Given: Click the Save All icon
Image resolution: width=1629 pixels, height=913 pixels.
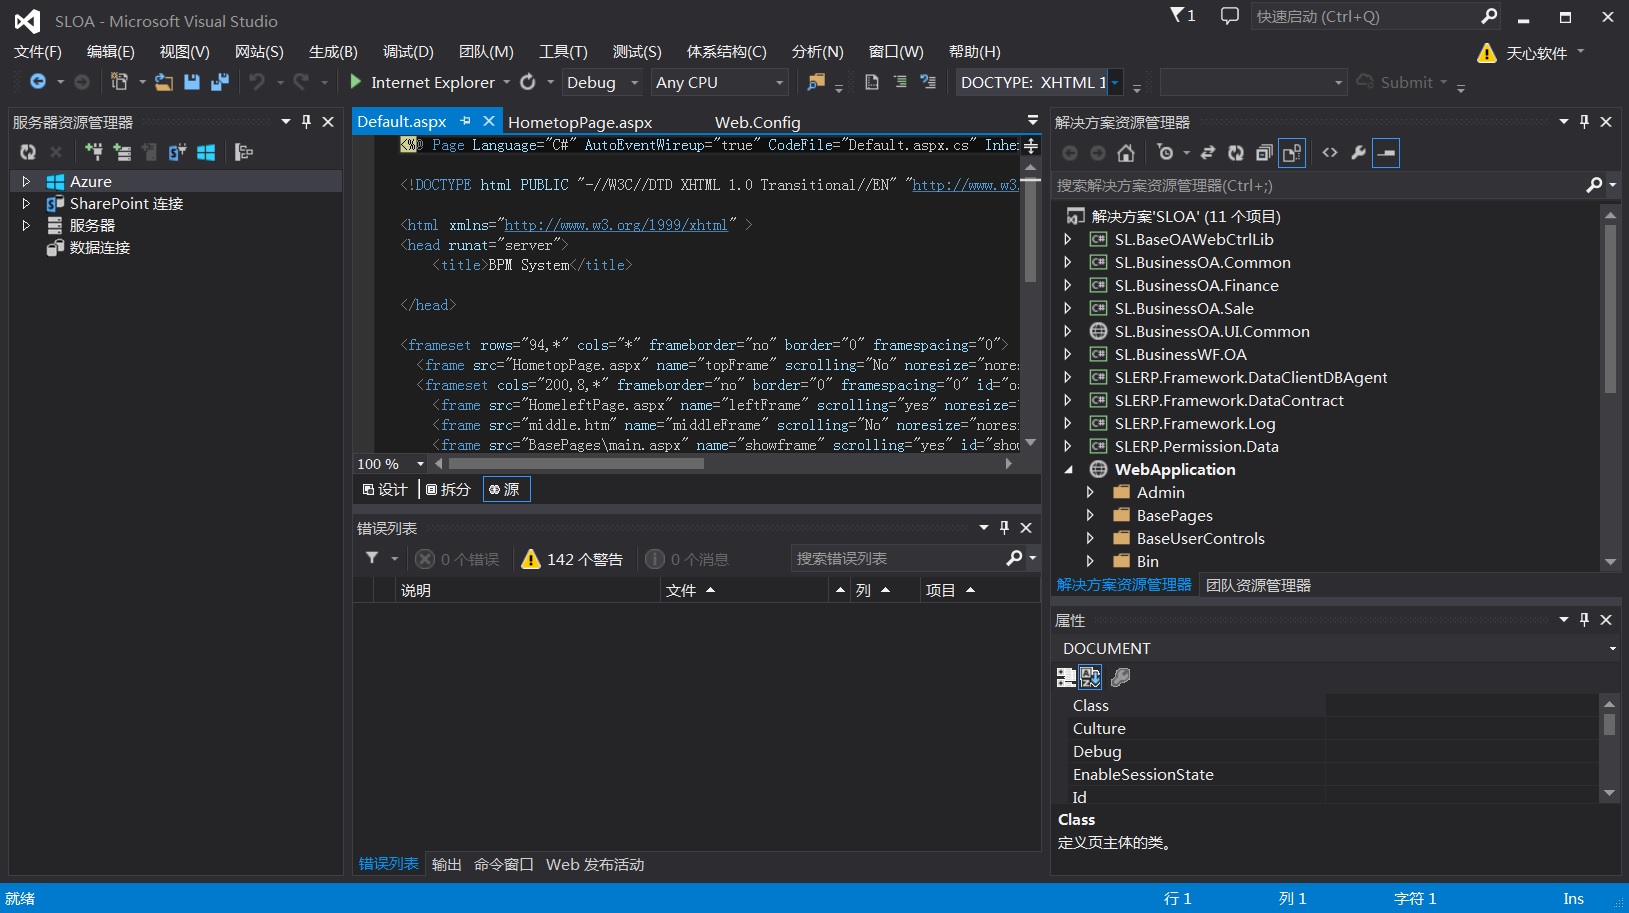Looking at the screenshot, I should pyautogui.click(x=220, y=82).
